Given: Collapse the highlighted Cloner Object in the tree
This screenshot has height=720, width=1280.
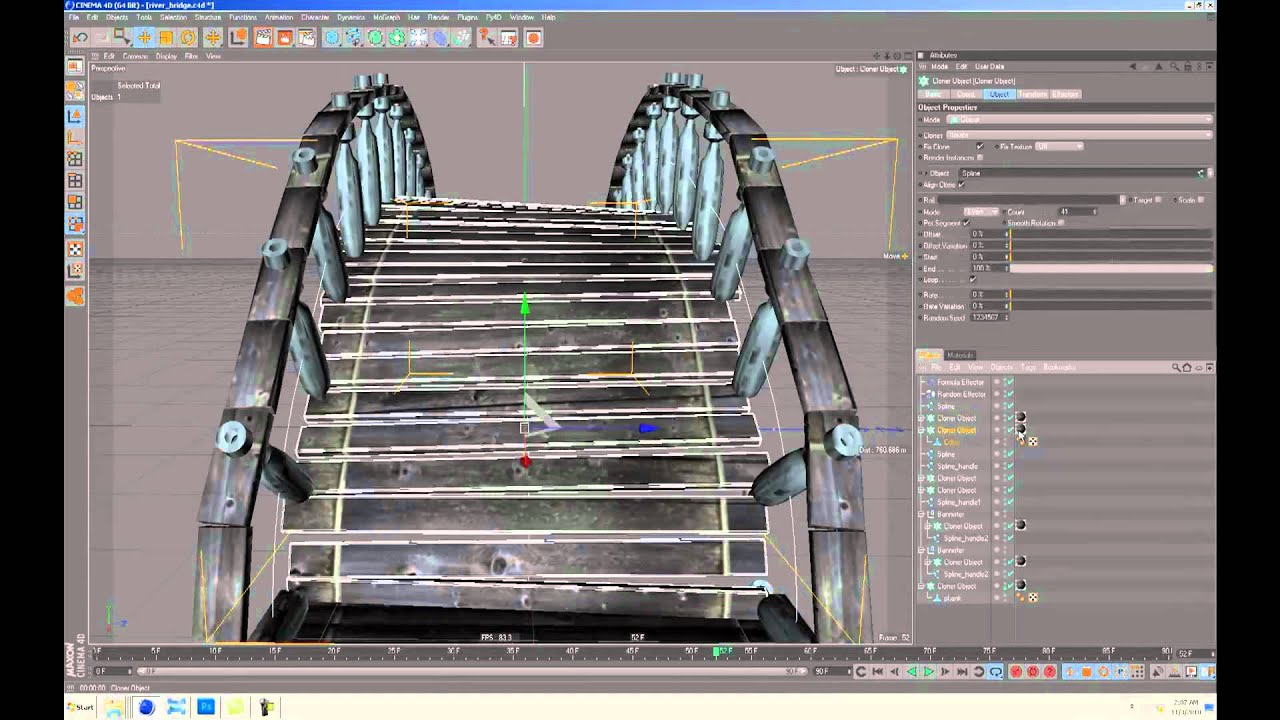Looking at the screenshot, I should tap(921, 430).
